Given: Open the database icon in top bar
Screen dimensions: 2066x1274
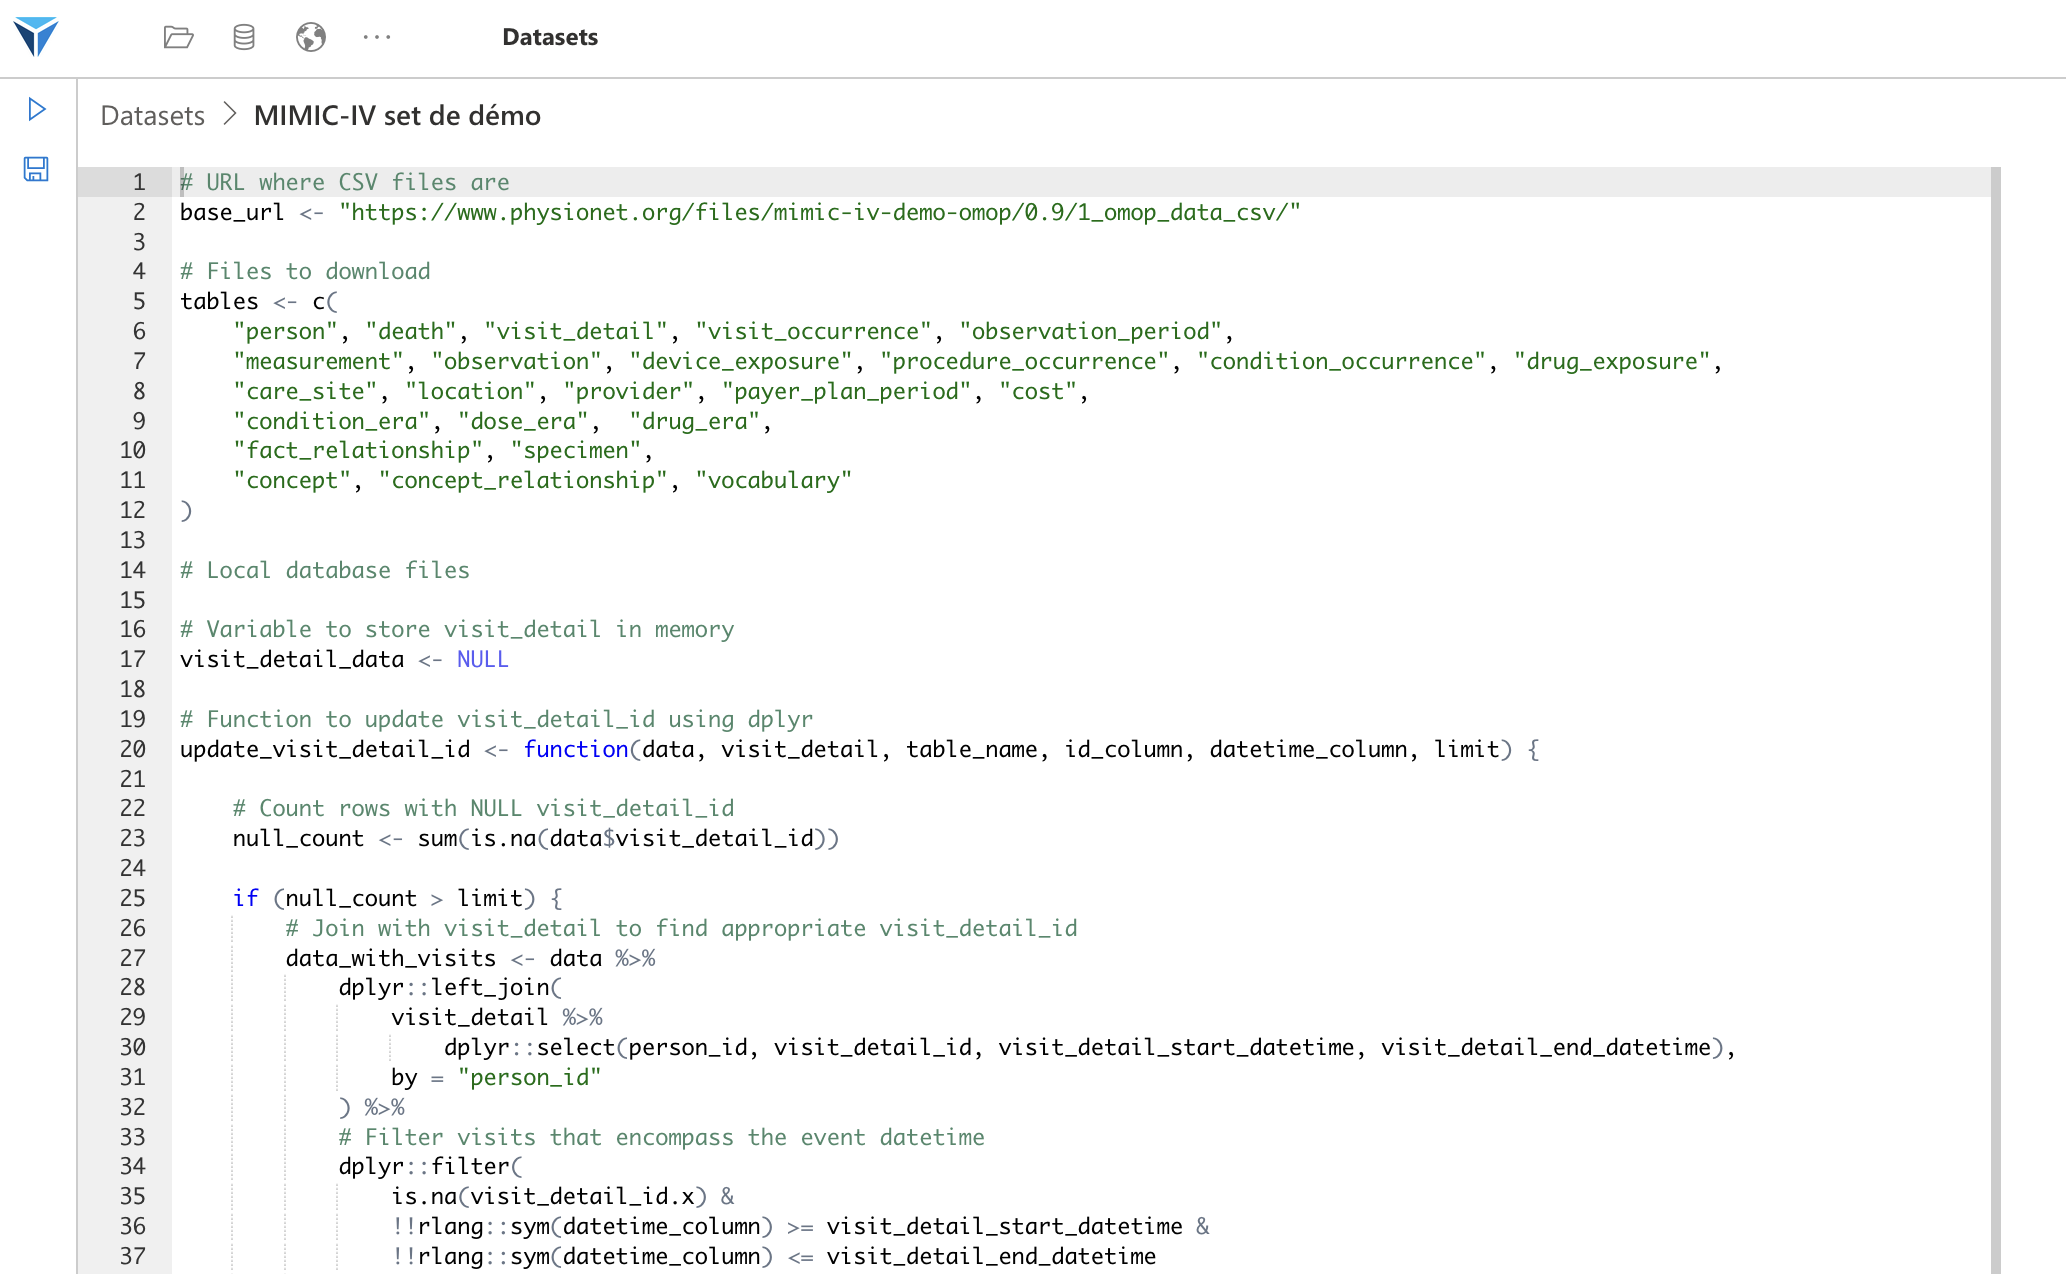Looking at the screenshot, I should (244, 37).
